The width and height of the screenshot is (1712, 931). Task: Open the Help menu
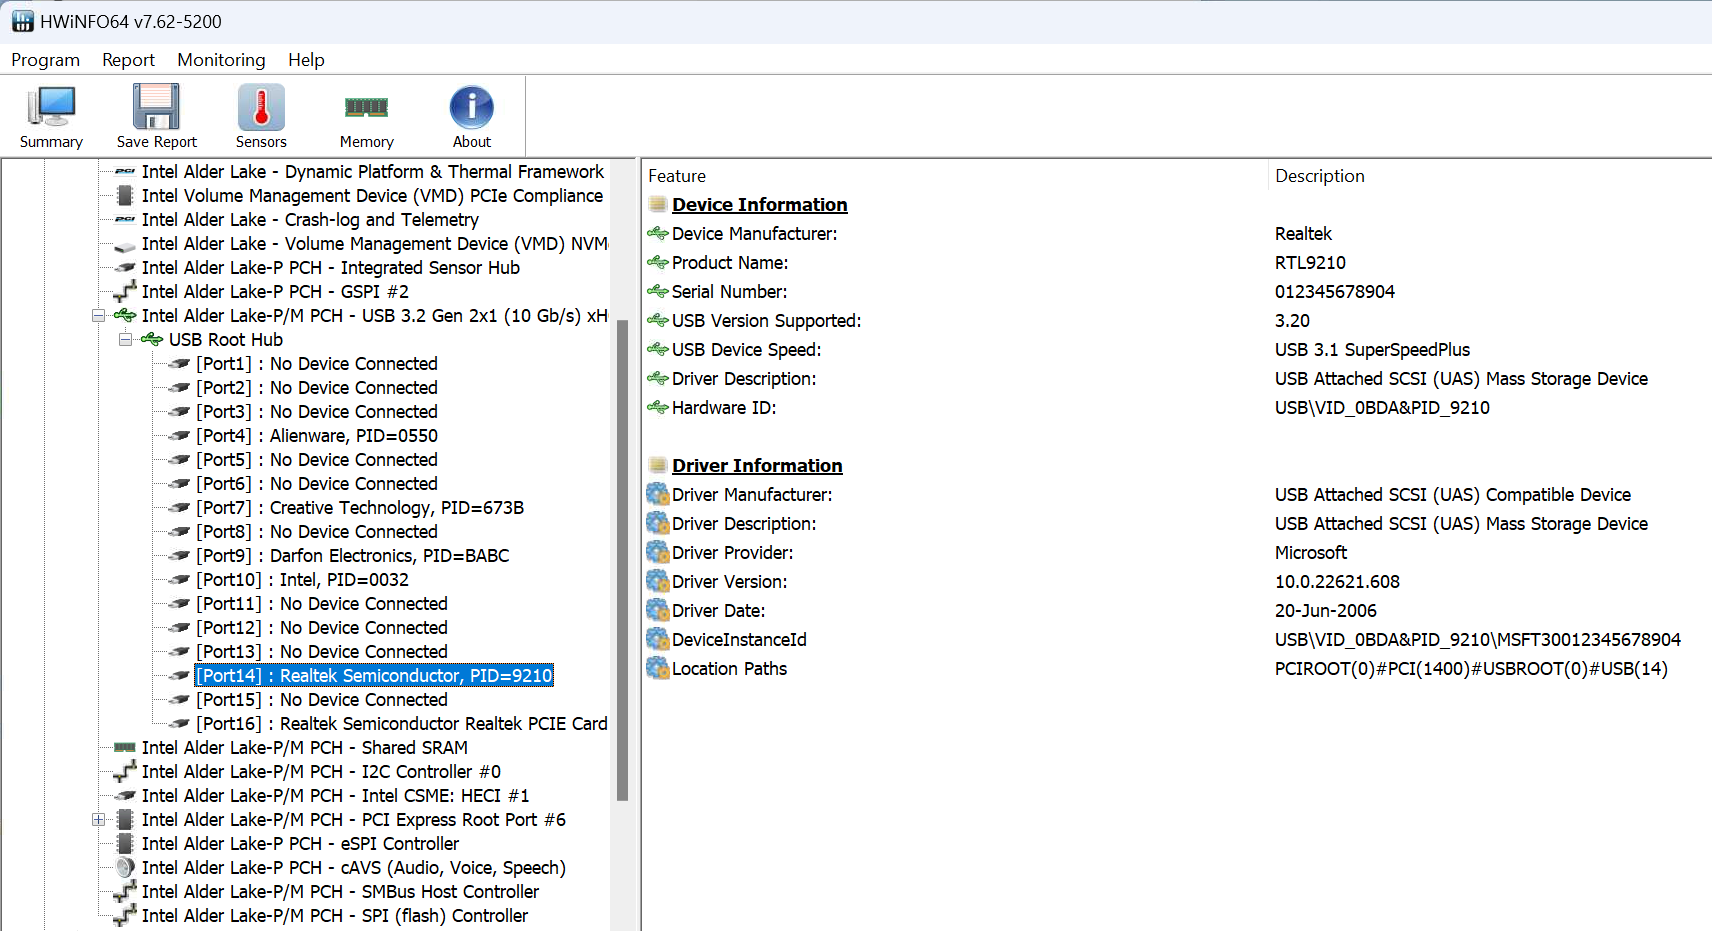pos(306,60)
